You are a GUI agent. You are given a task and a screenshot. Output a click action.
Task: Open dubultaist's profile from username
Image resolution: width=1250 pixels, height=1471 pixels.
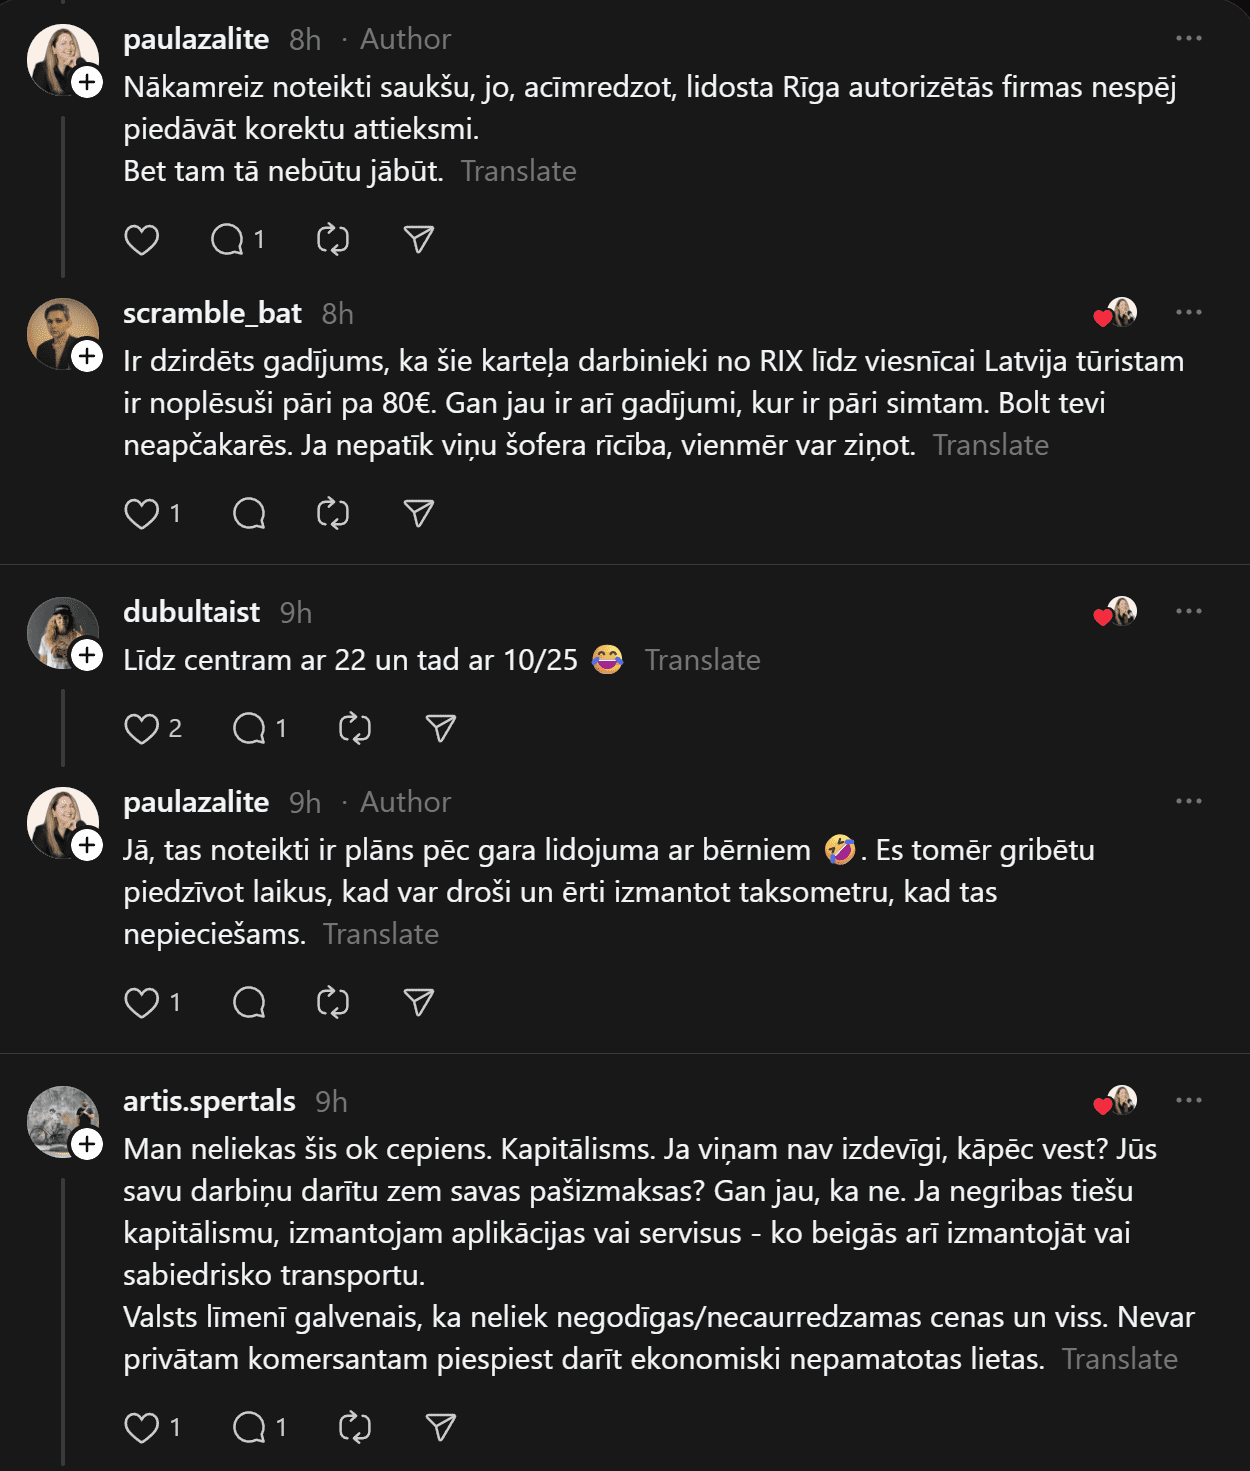tap(191, 612)
